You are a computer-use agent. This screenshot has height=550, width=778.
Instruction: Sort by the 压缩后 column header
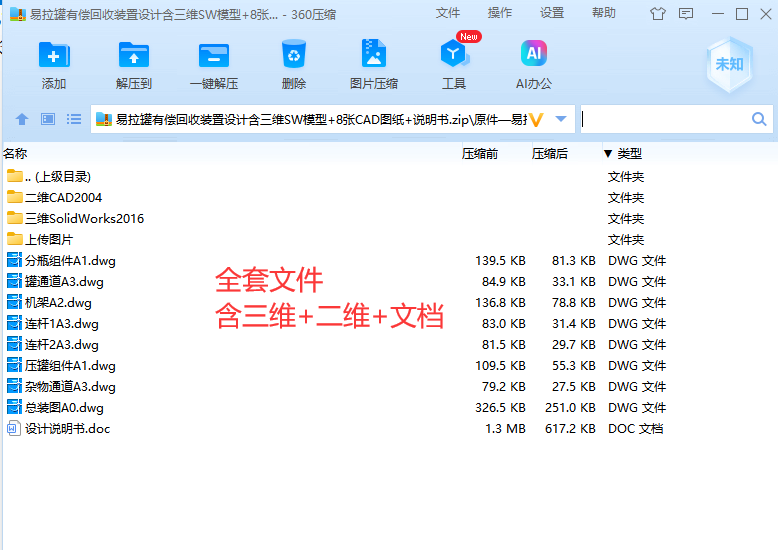pos(550,154)
